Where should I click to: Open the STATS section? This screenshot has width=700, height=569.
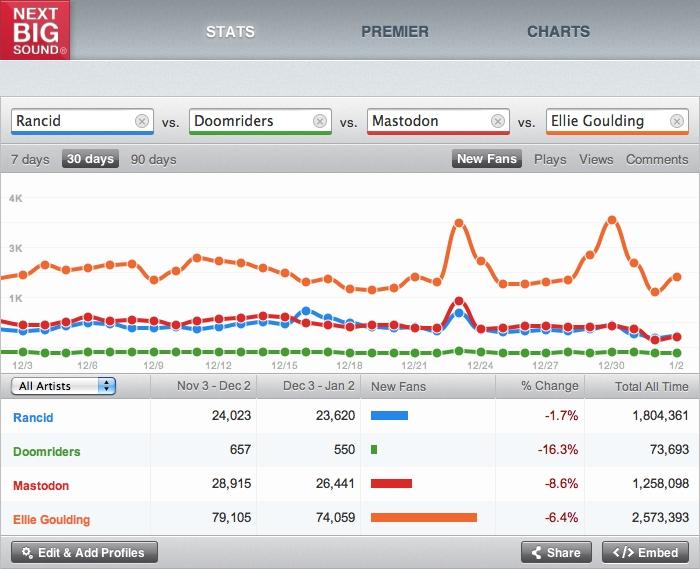[x=230, y=32]
